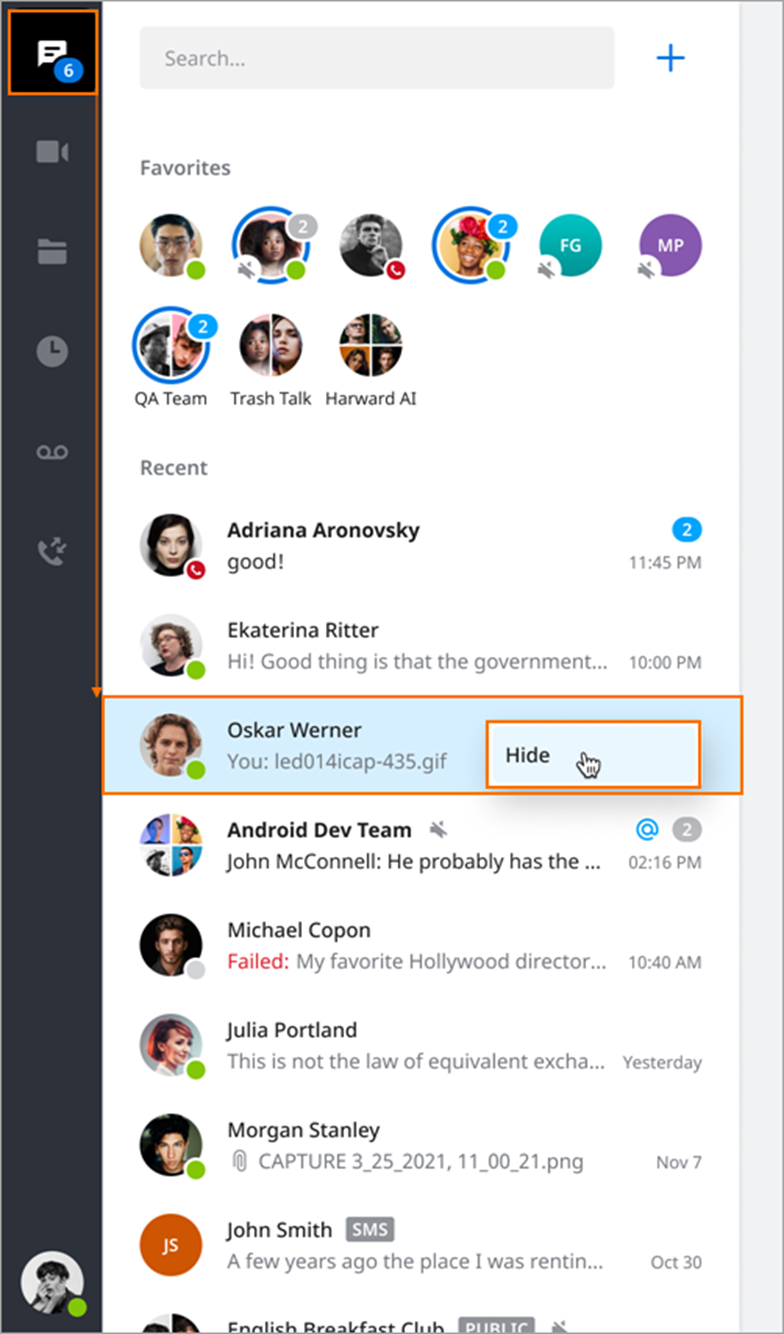The width and height of the screenshot is (784, 1334).
Task: Click the @ mention icon on Android Dev Team
Action: point(648,828)
